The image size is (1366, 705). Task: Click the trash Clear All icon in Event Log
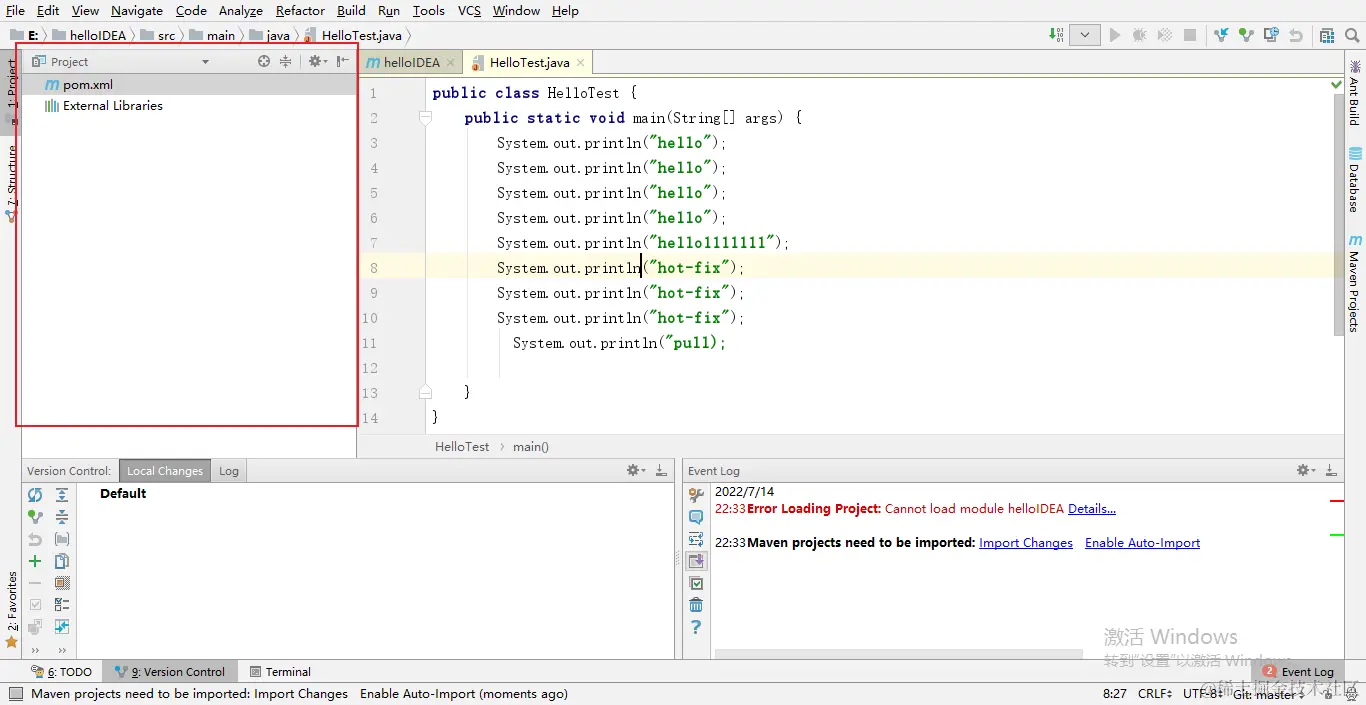tap(696, 605)
